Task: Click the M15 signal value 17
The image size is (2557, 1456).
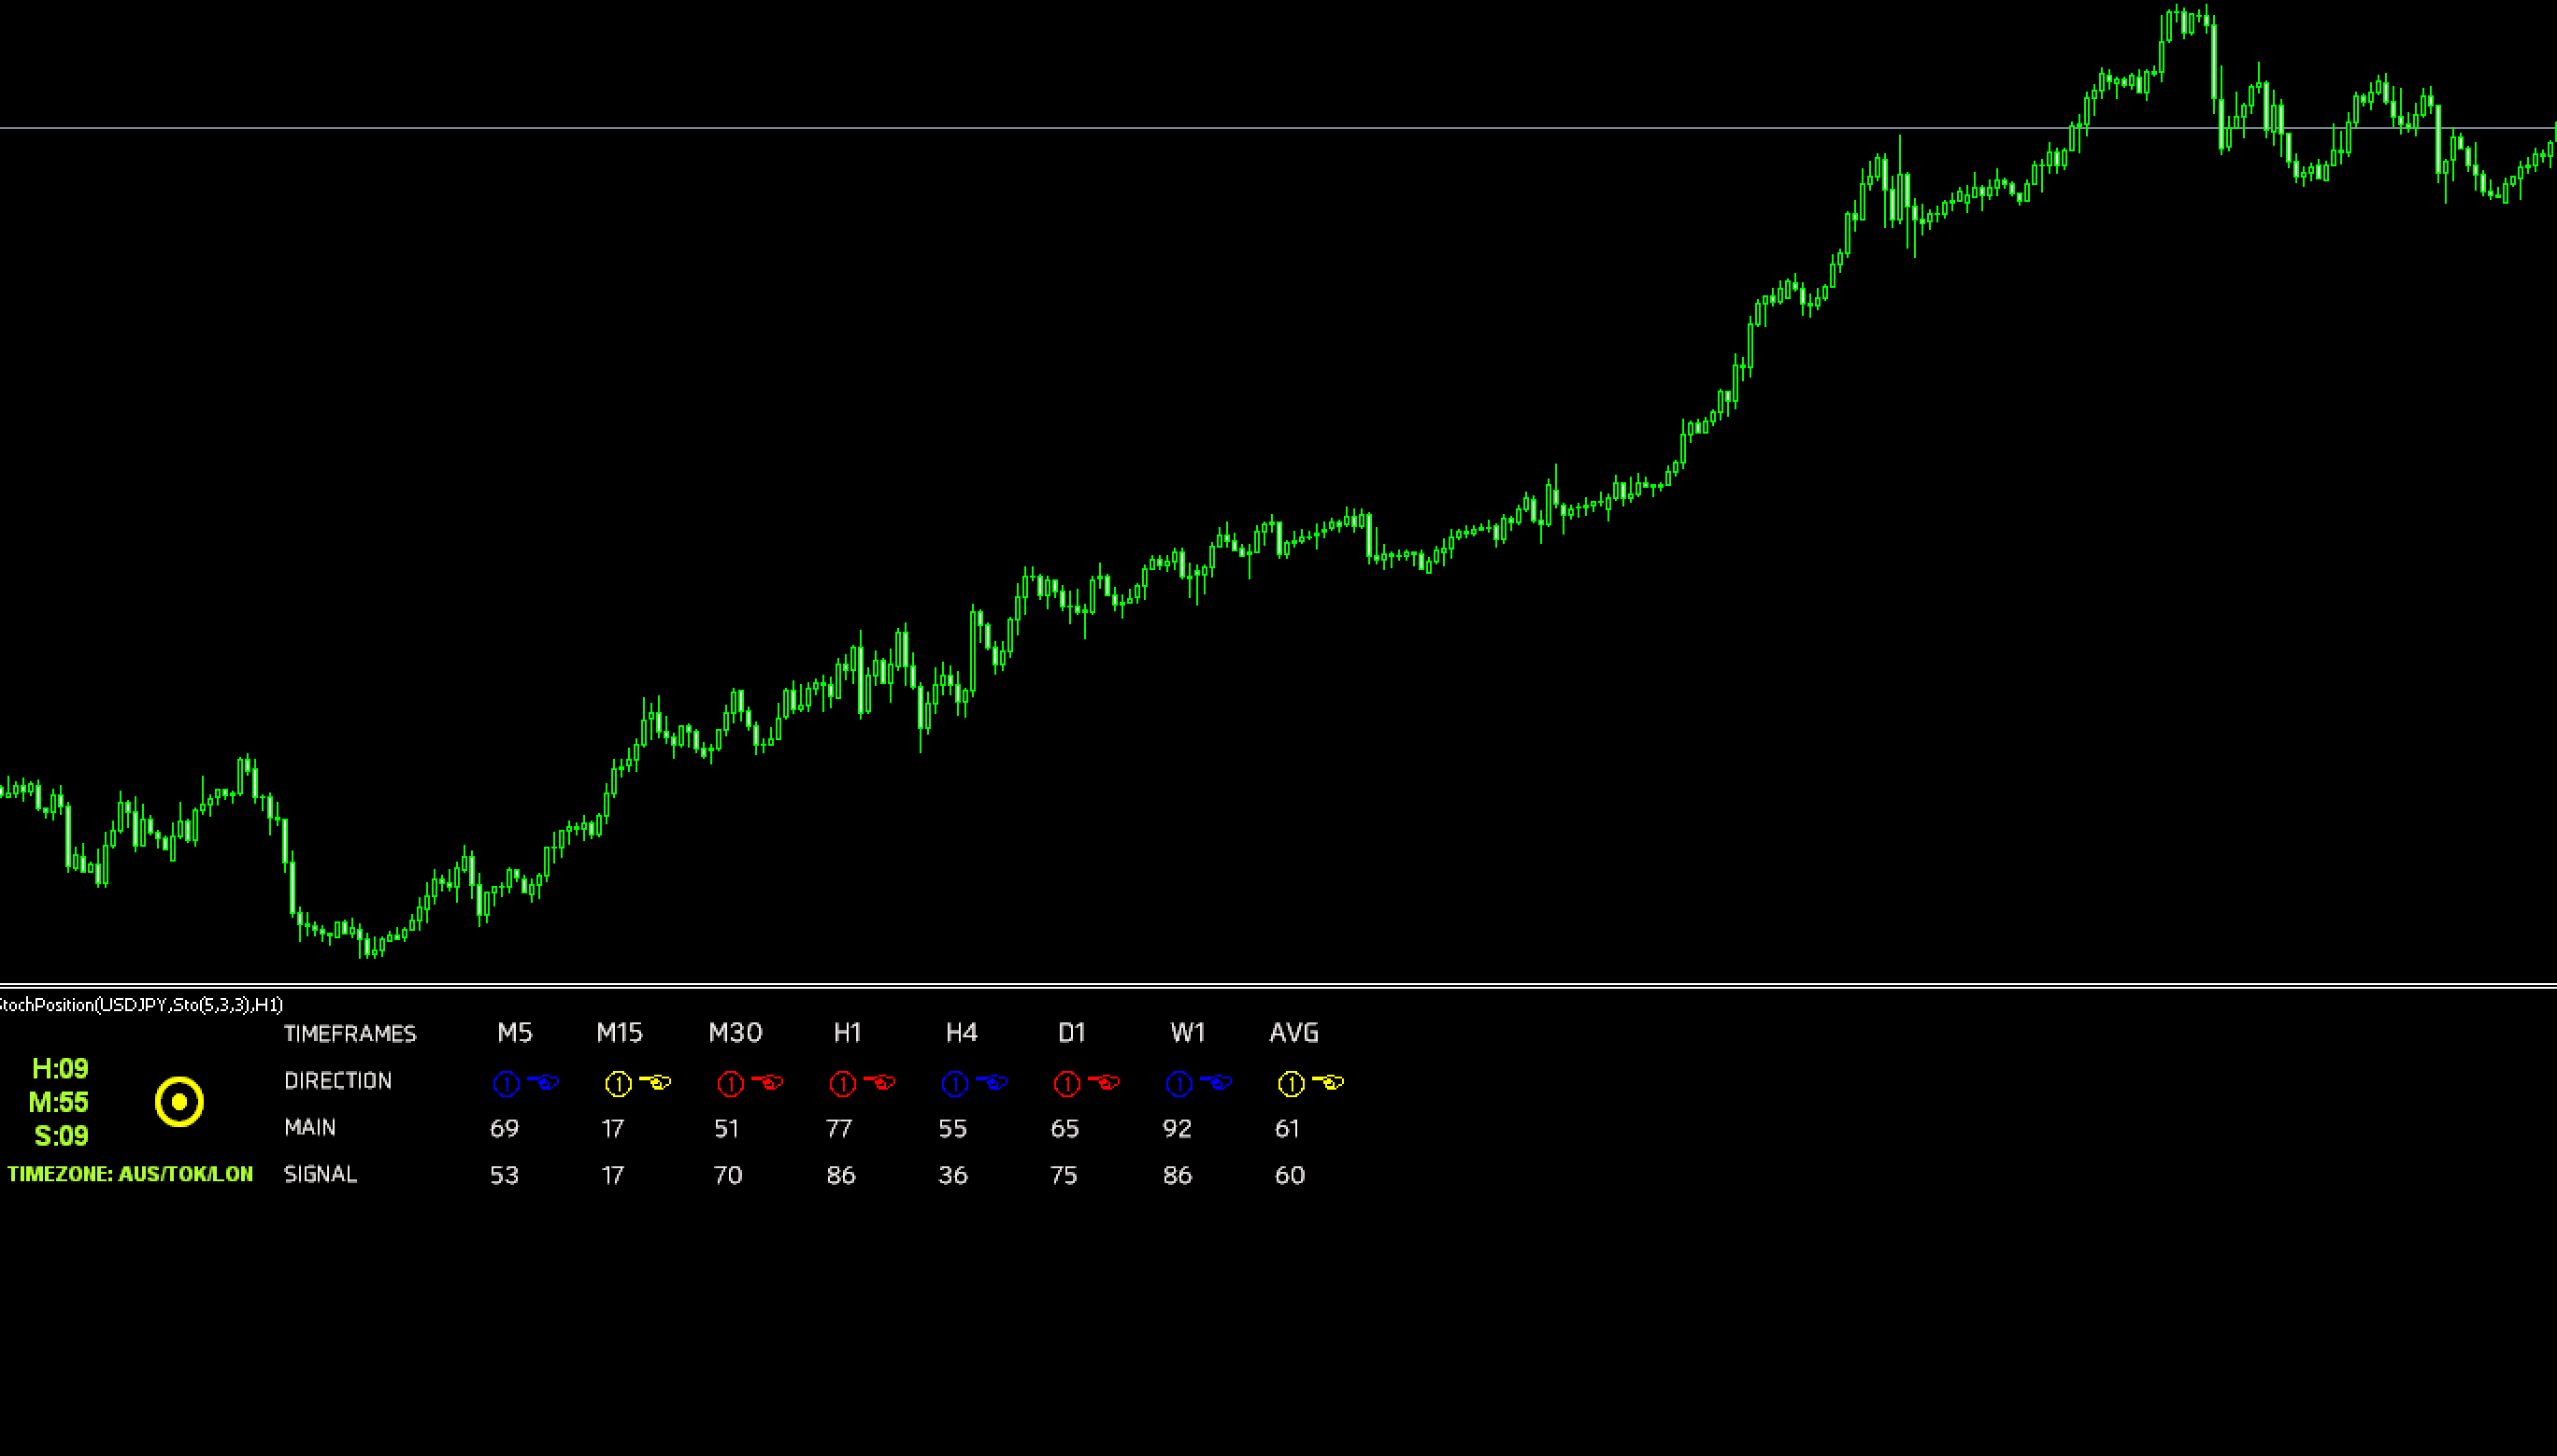Action: coord(613,1176)
